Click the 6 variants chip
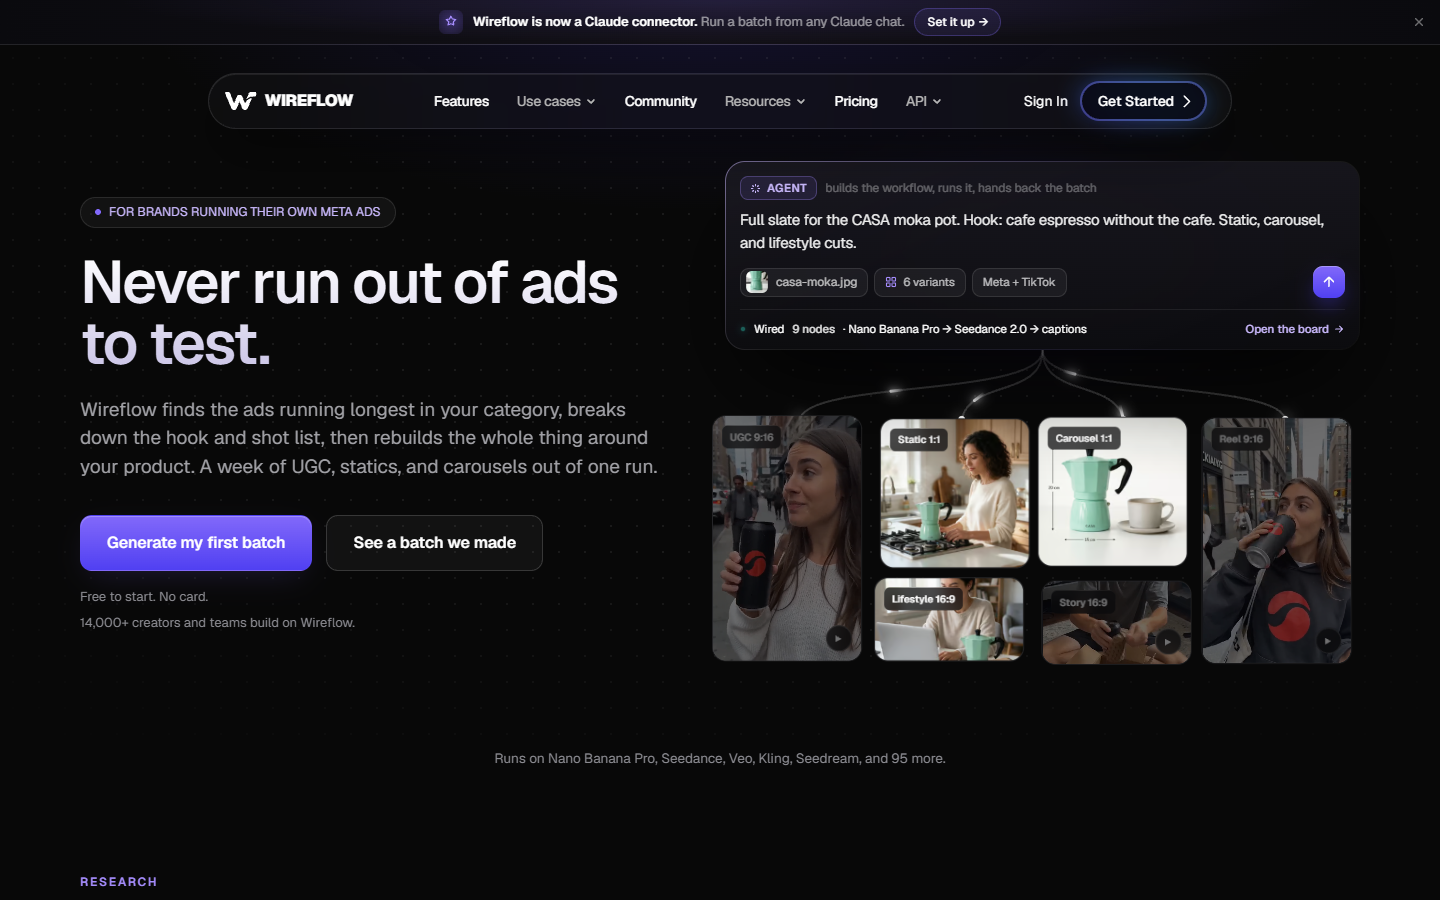1440x900 pixels. 920,282
